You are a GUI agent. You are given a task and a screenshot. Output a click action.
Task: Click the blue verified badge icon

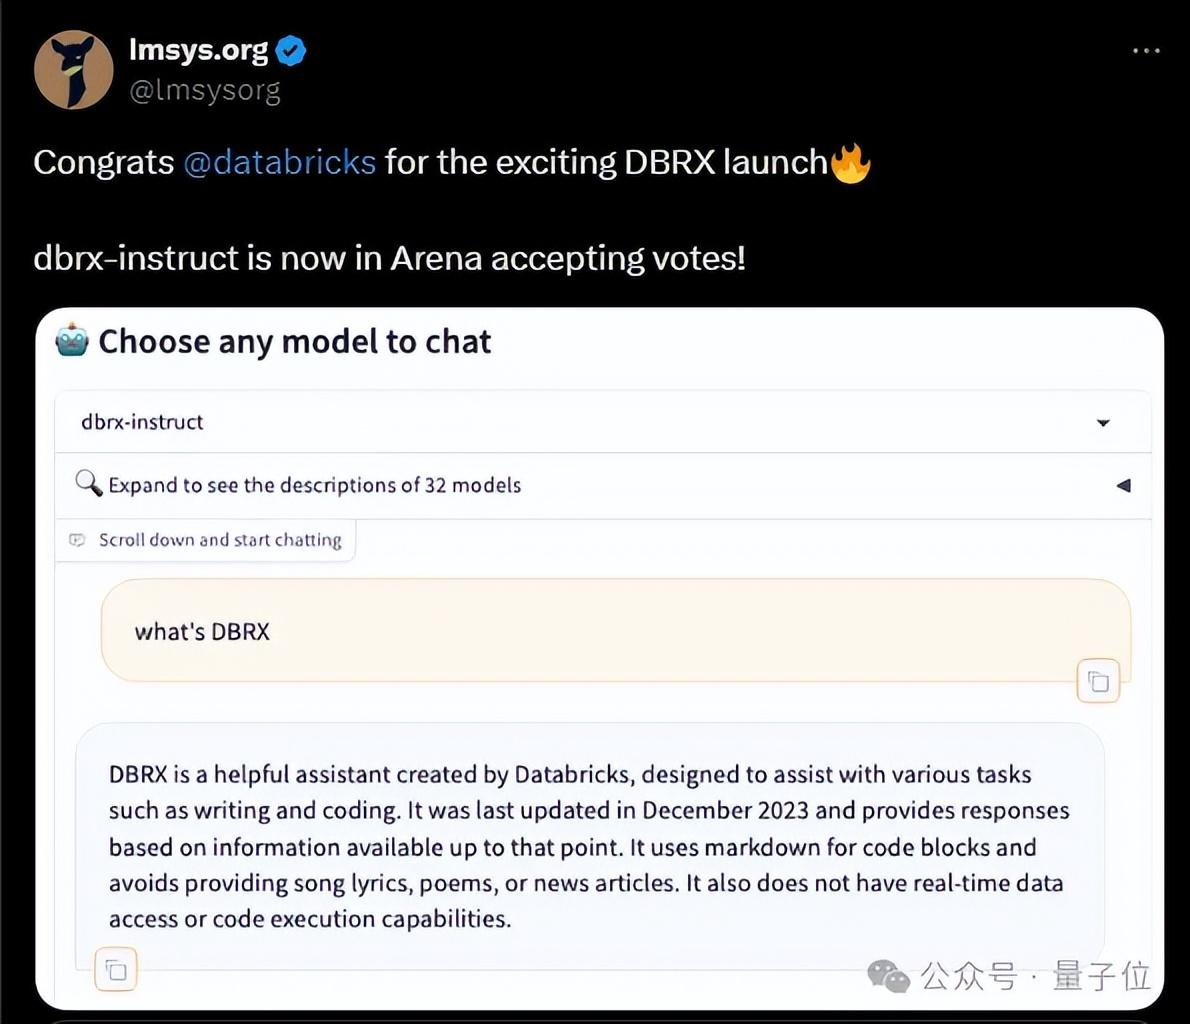pos(291,50)
